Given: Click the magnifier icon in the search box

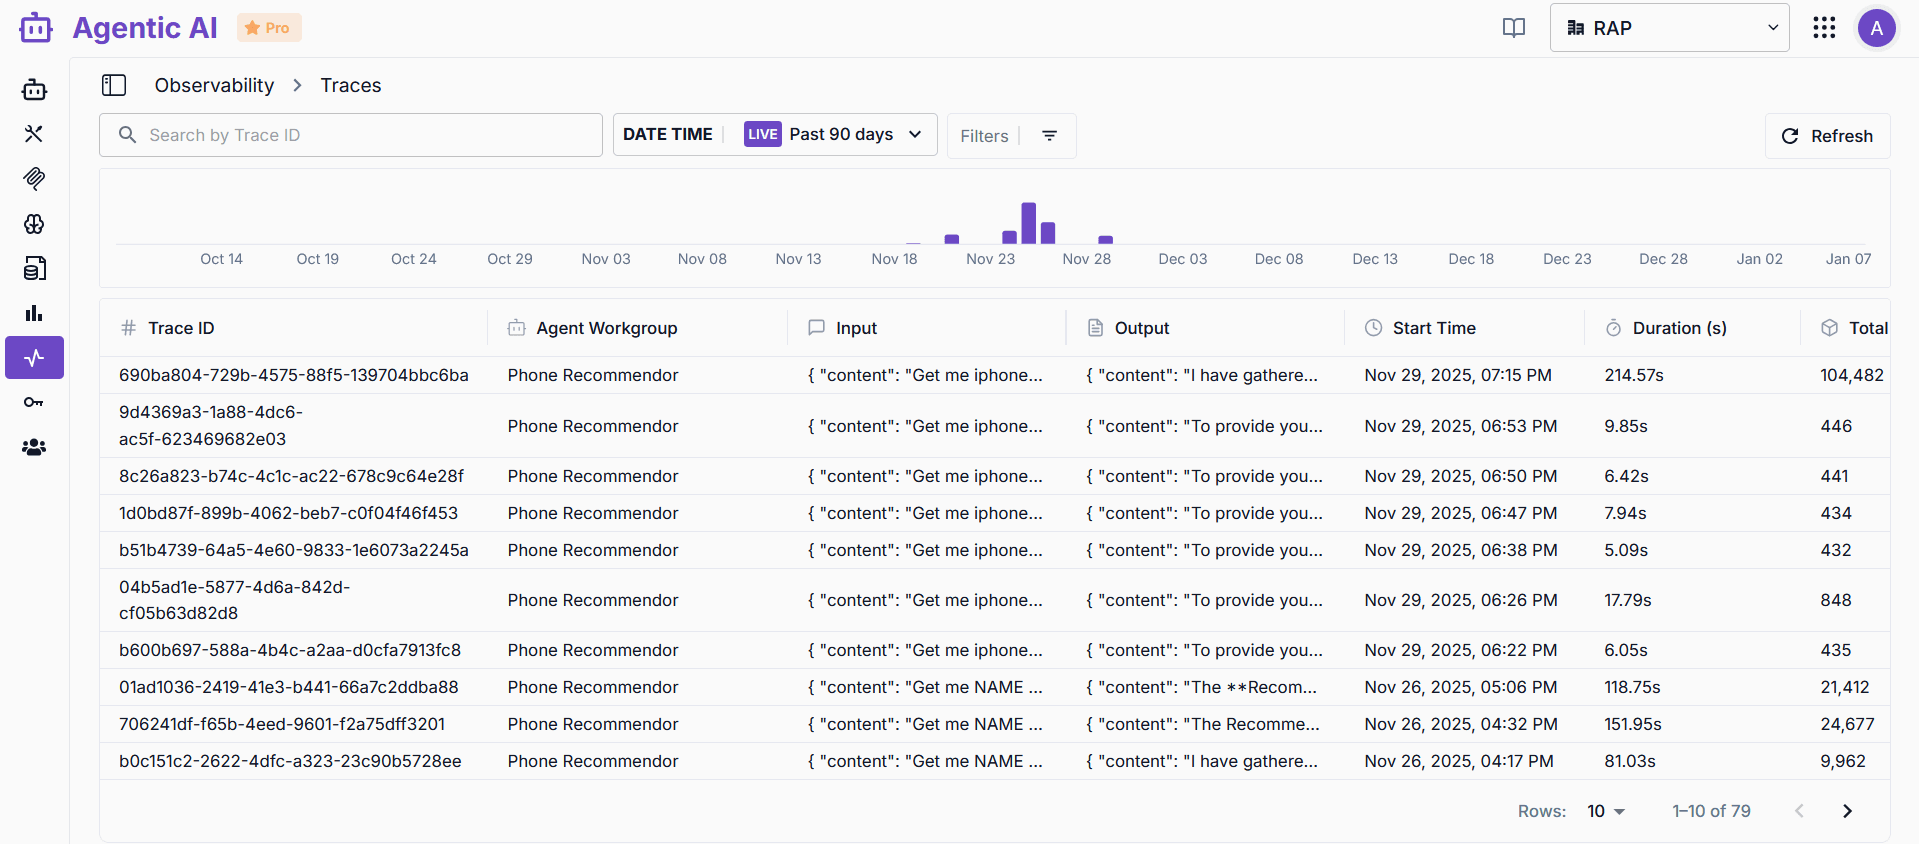Looking at the screenshot, I should pyautogui.click(x=127, y=134).
